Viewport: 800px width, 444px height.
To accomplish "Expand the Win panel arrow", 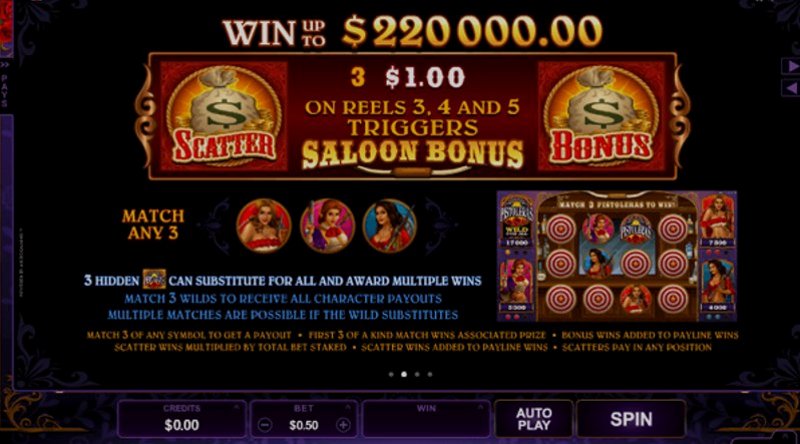I will 480,407.
